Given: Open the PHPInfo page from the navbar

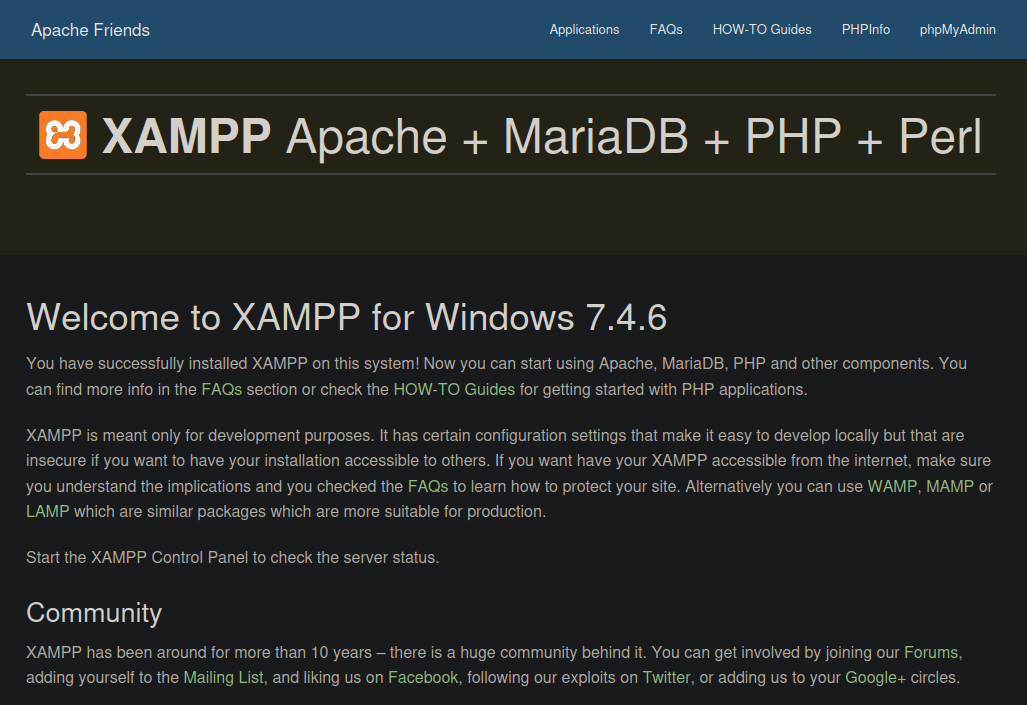Looking at the screenshot, I should pyautogui.click(x=866, y=30).
